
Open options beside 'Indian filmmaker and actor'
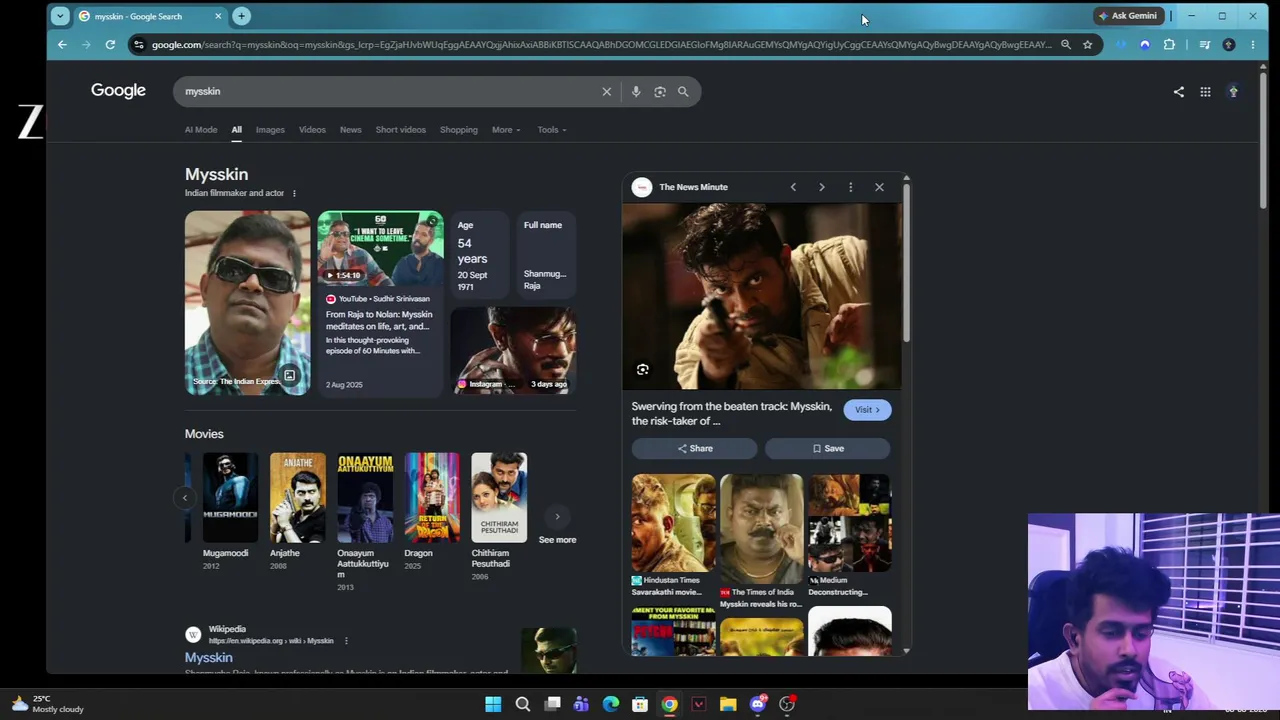(x=294, y=193)
